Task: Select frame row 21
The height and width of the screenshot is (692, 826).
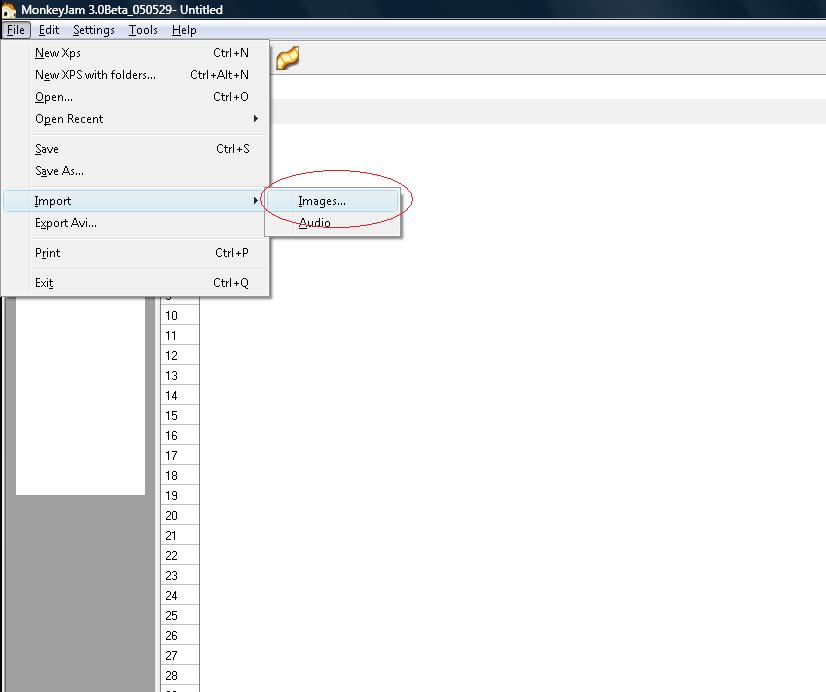Action: coord(180,536)
